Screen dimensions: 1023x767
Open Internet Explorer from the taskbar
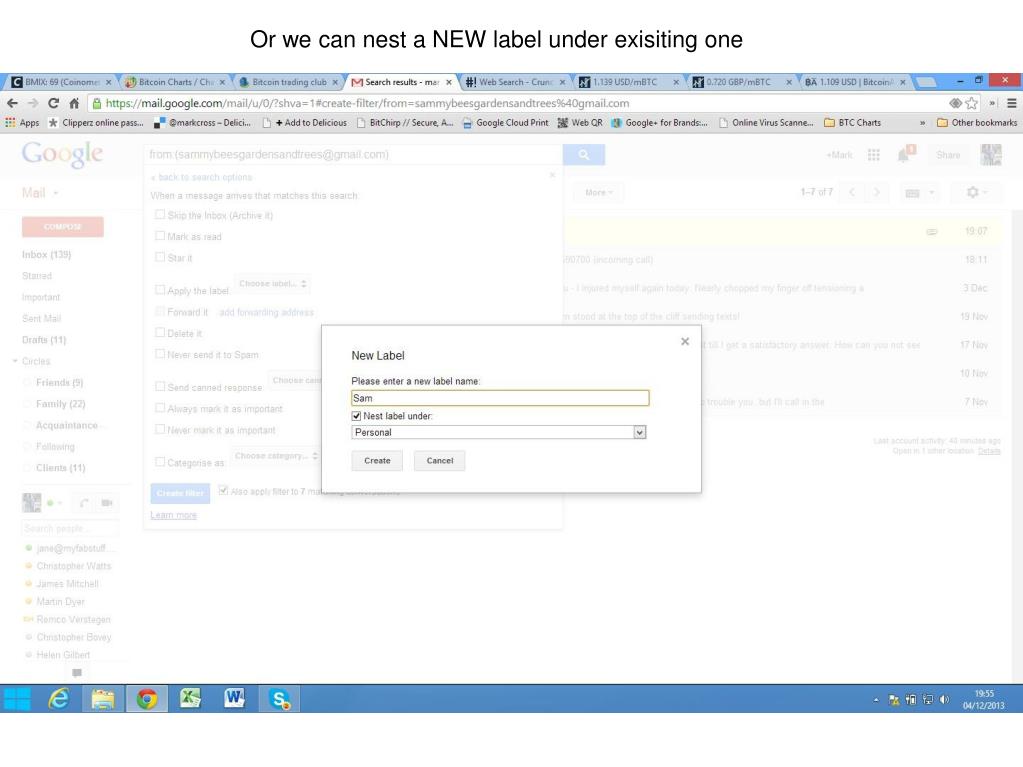pos(59,699)
